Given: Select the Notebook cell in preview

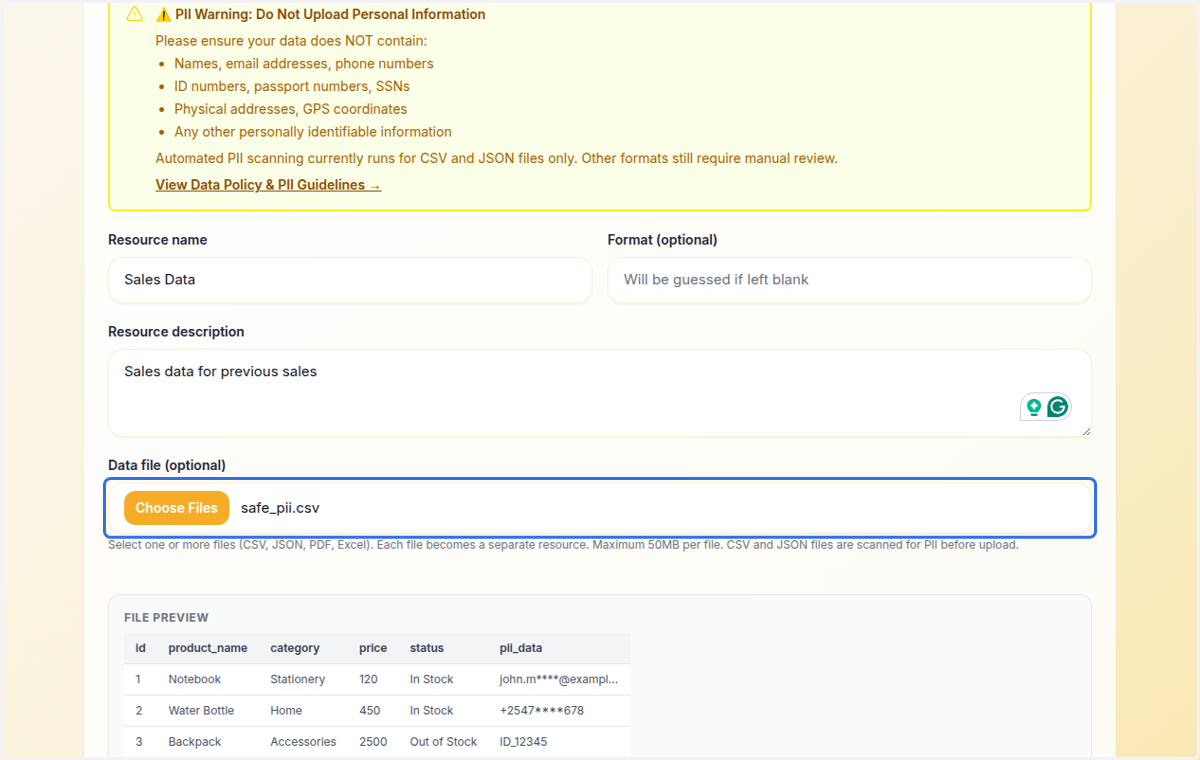Looking at the screenshot, I should (x=195, y=679).
